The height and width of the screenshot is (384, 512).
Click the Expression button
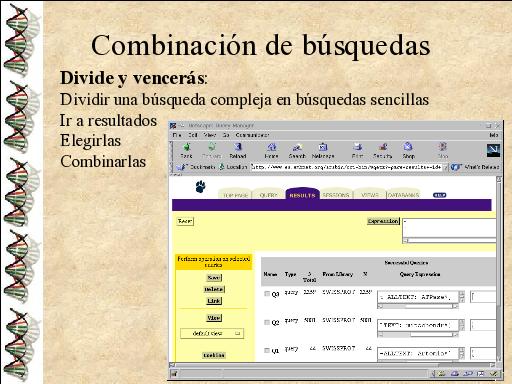(x=383, y=221)
